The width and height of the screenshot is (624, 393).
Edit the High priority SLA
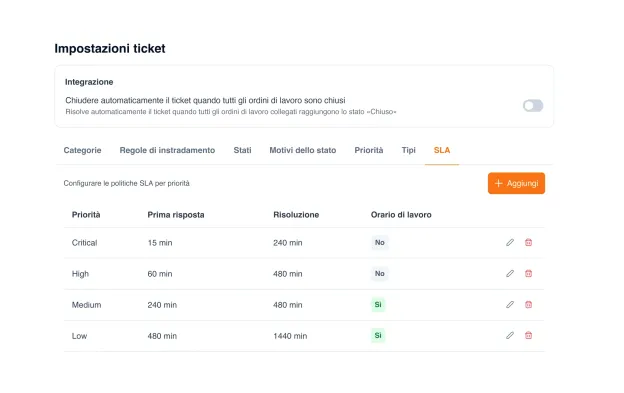[510, 273]
